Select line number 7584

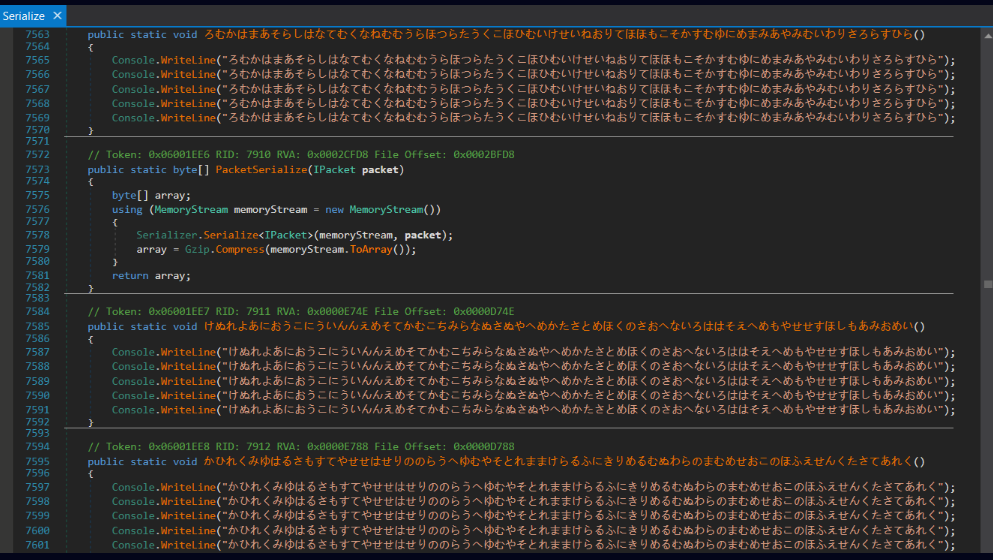(37, 312)
